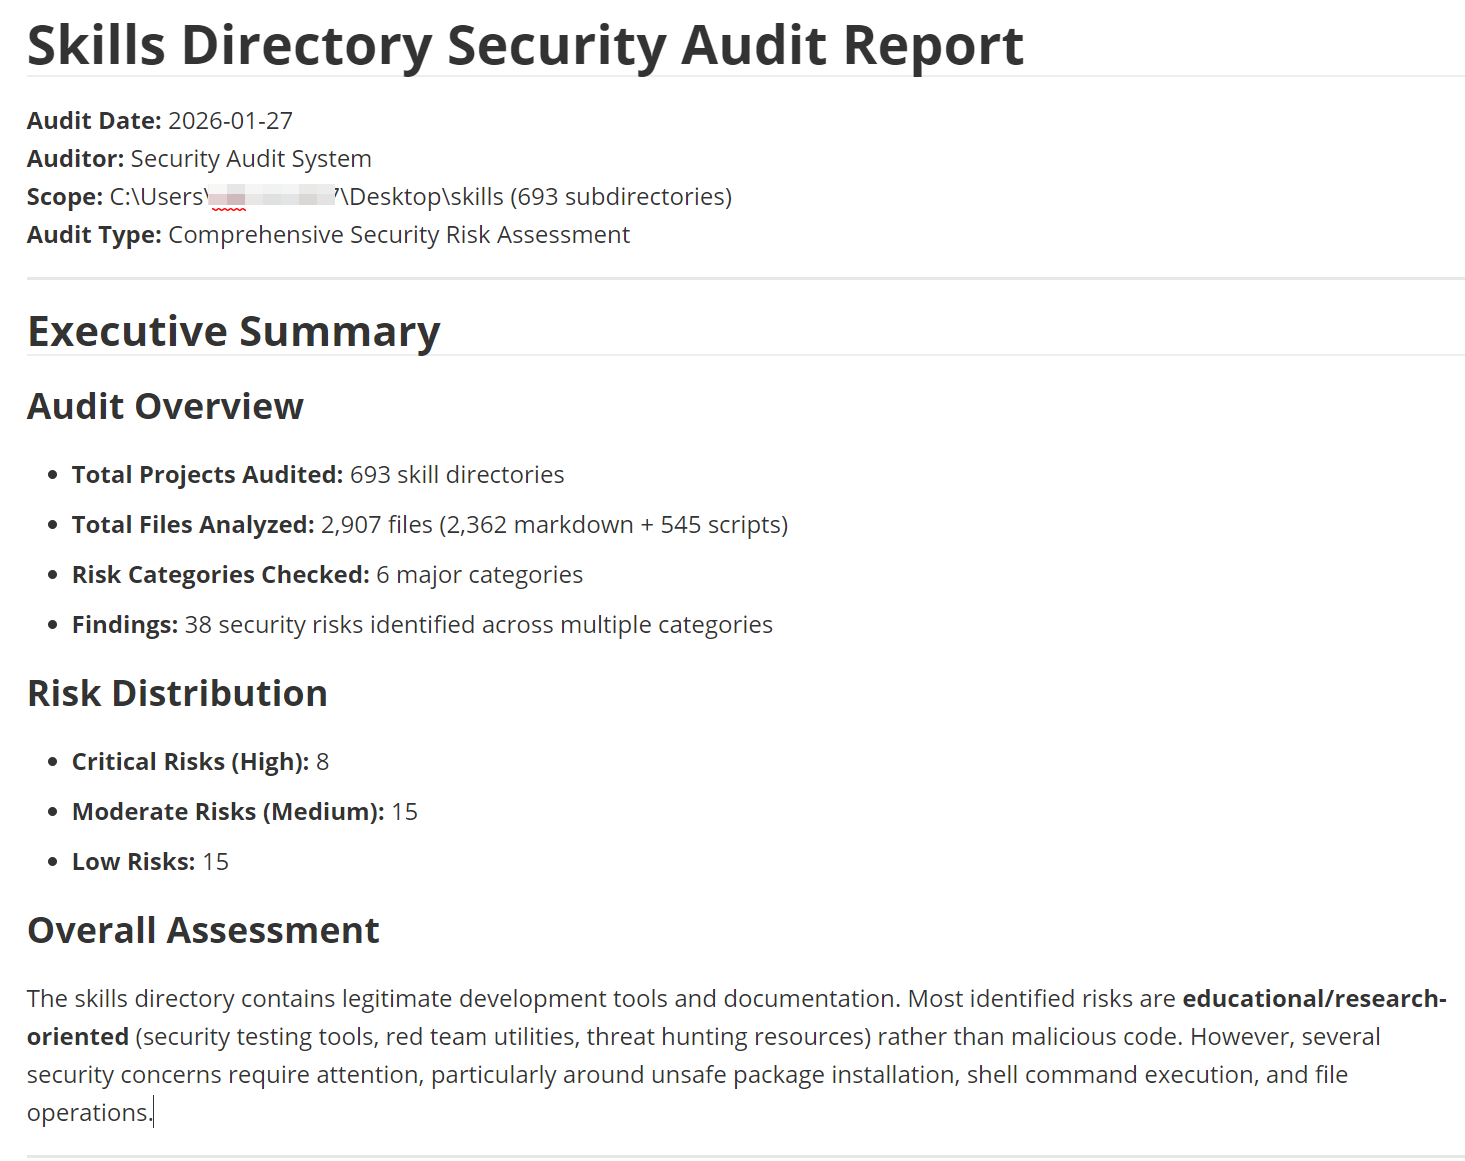This screenshot has height=1161, width=1465.
Task: Click the red-underlined redacted username in Scope
Action: click(x=229, y=199)
